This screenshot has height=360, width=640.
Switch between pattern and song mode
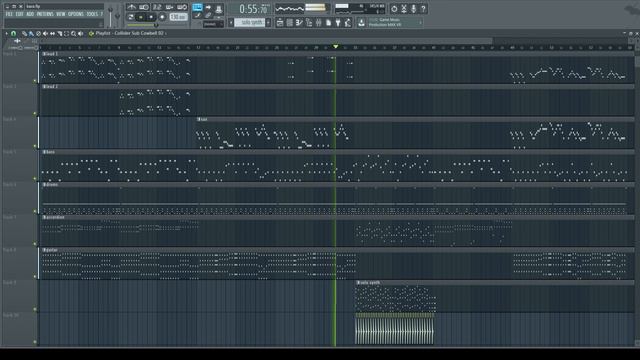coord(131,17)
